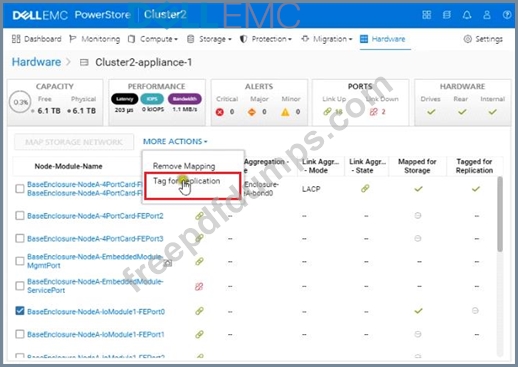Open the BaseEnclosure-NodeA-4PortCard-FEPort3 link
The height and width of the screenshot is (367, 518).
95,239
